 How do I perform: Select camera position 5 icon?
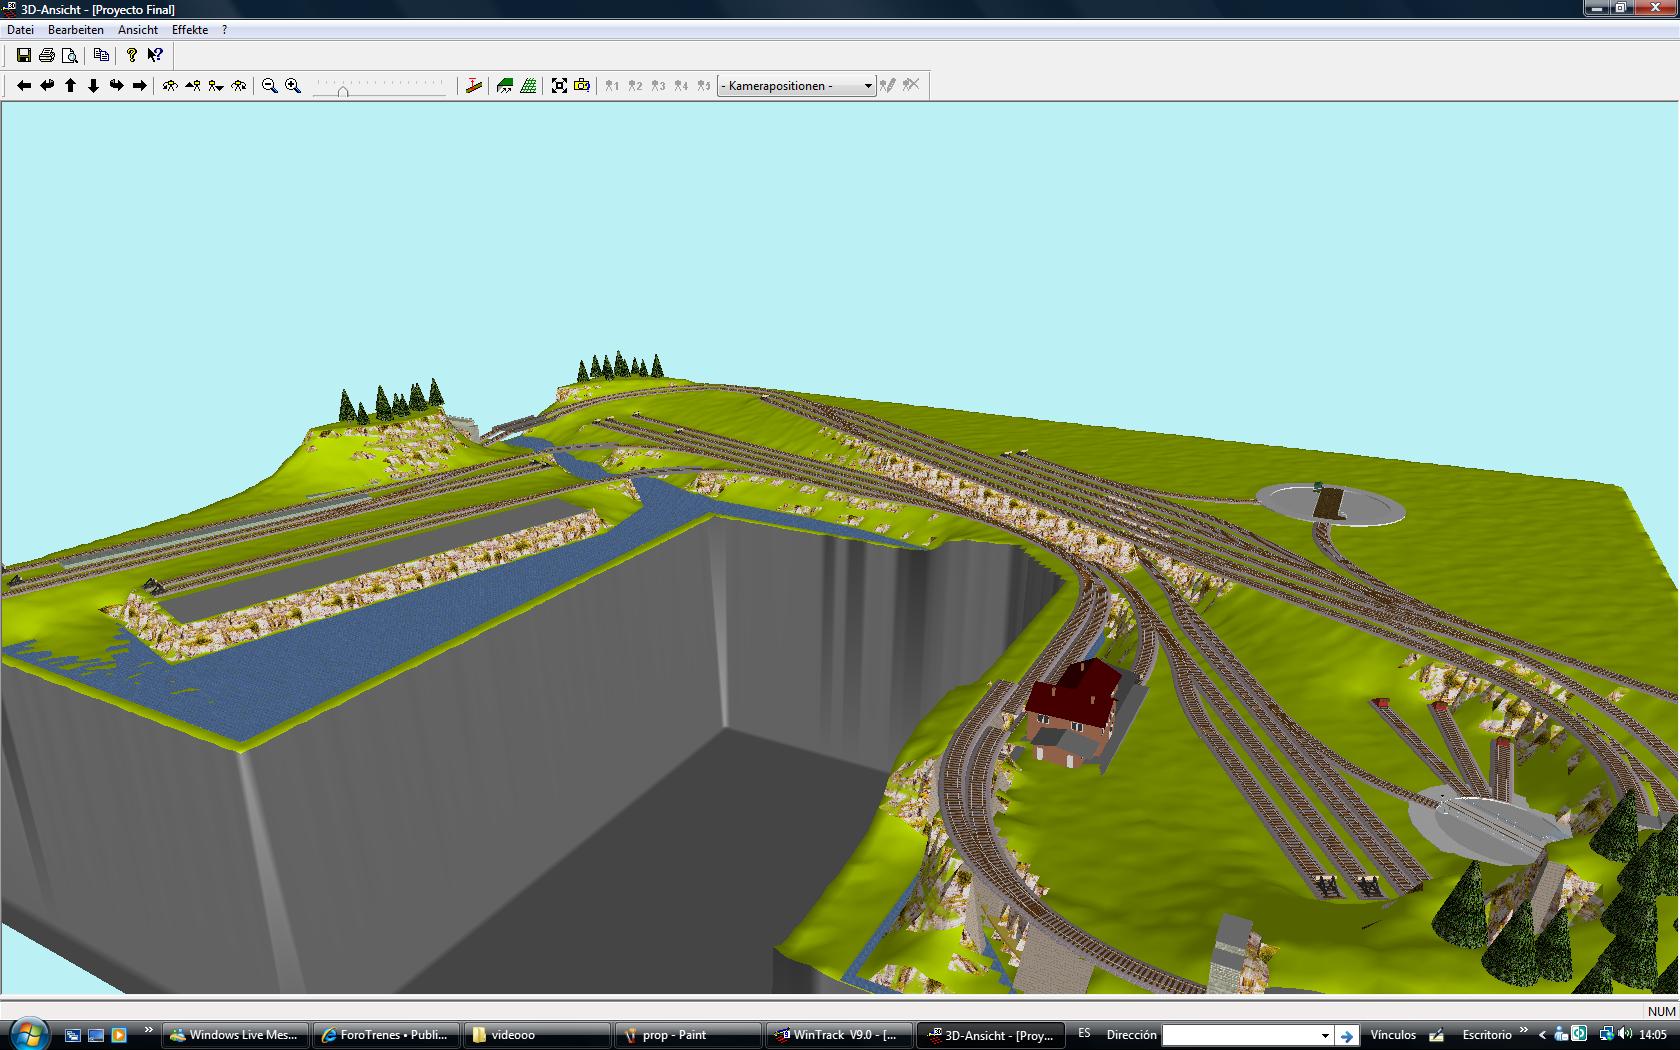click(x=704, y=86)
